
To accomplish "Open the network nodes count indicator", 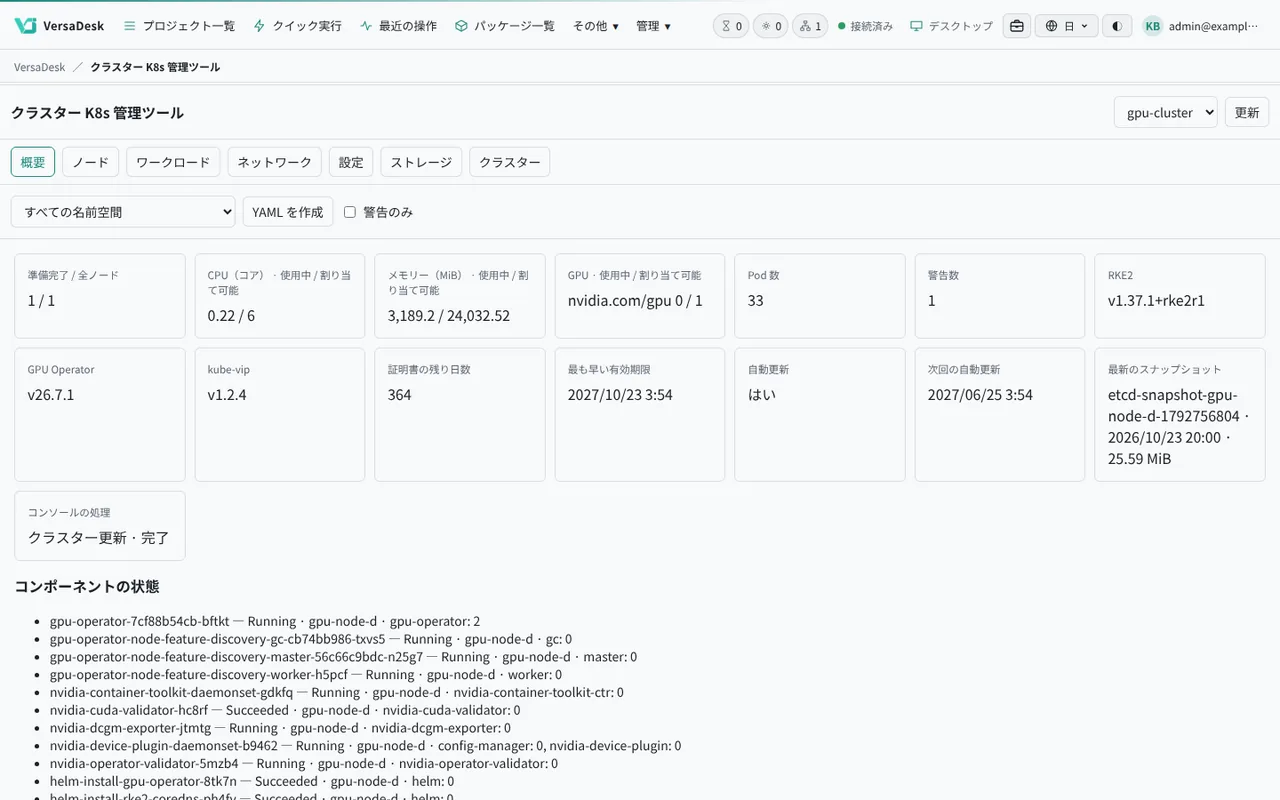I will [x=810, y=26].
